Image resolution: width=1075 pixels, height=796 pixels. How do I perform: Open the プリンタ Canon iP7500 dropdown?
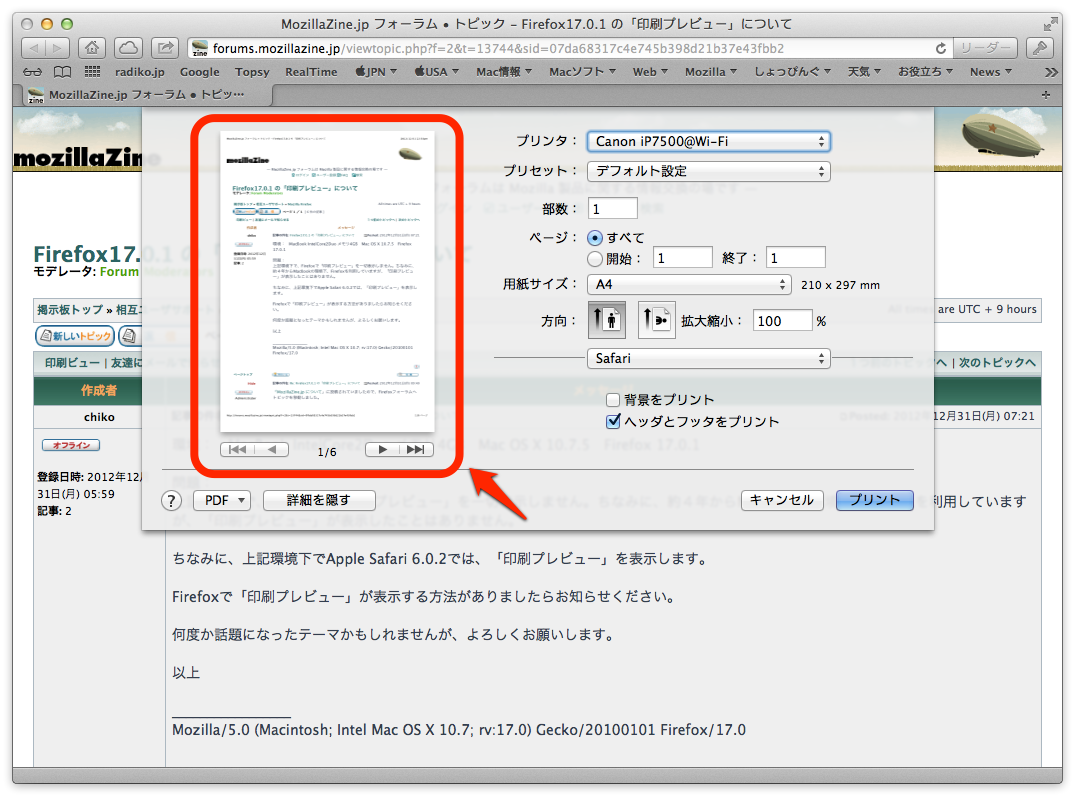708,142
